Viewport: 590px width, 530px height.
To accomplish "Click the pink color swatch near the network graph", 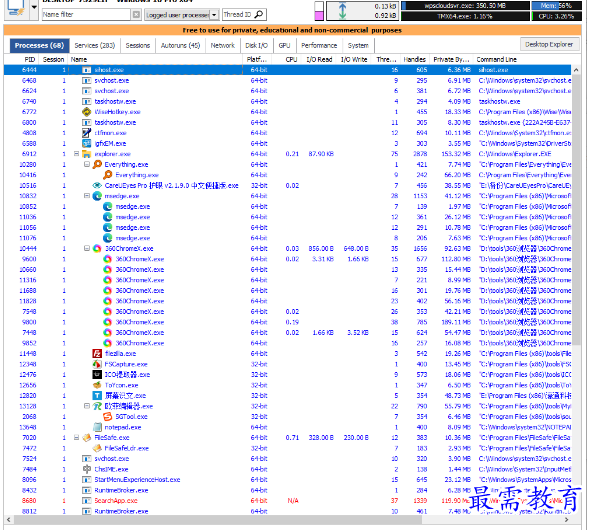I will 319,15.
